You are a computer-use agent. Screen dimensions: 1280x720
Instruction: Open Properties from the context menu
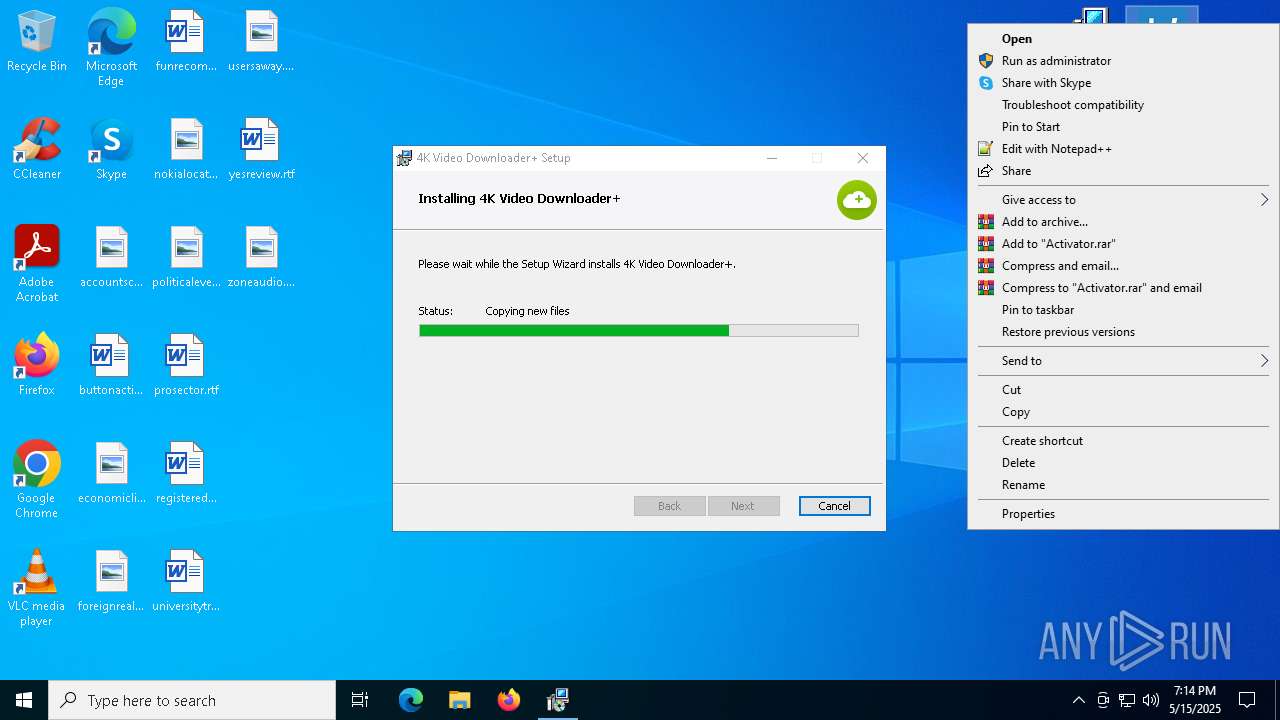(x=1123, y=514)
